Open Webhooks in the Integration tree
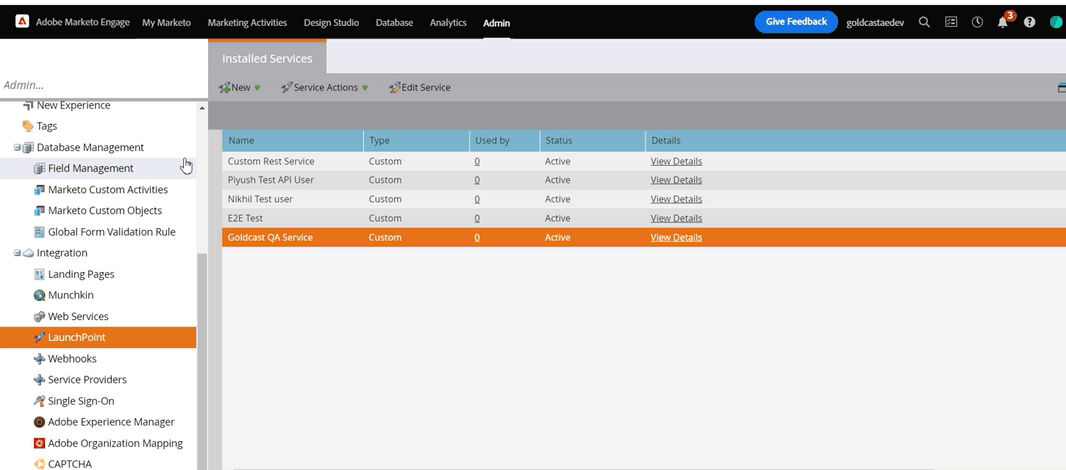The width and height of the screenshot is (1066, 470). pos(72,358)
